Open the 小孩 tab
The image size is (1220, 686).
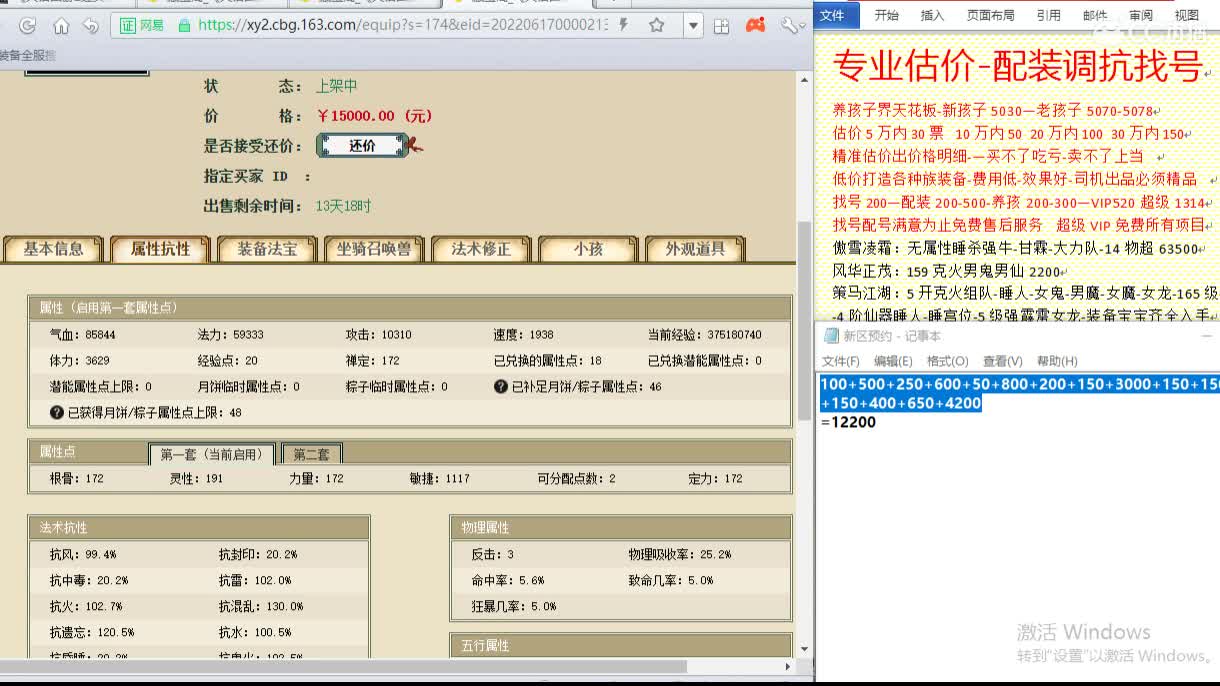click(588, 249)
